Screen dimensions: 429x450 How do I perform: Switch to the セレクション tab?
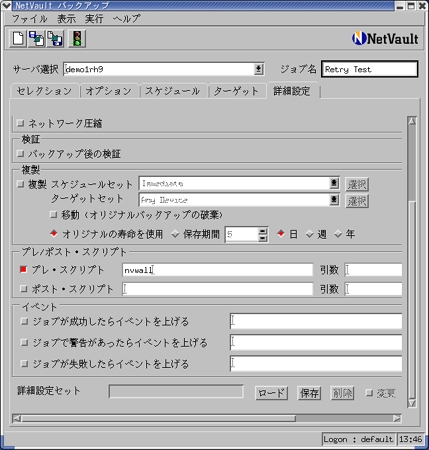point(45,91)
